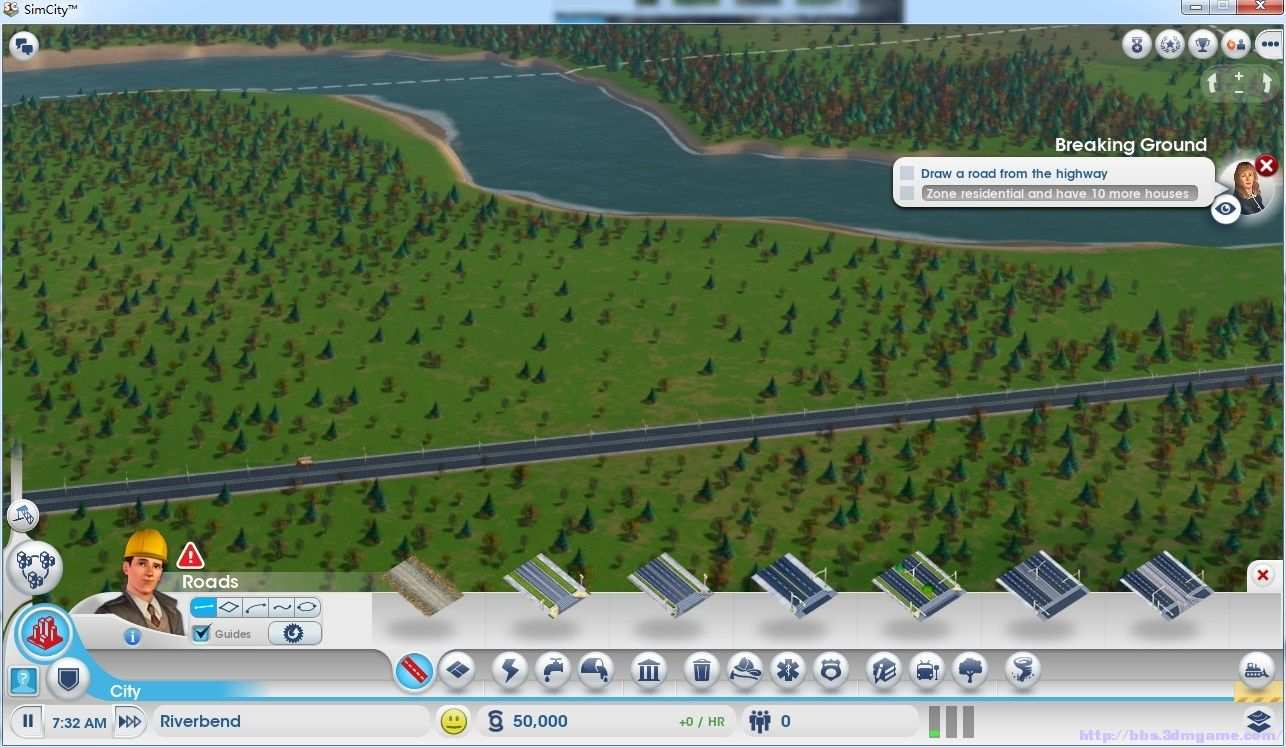Open the Sewage menu
The width and height of the screenshot is (1286, 748).
pos(596,670)
